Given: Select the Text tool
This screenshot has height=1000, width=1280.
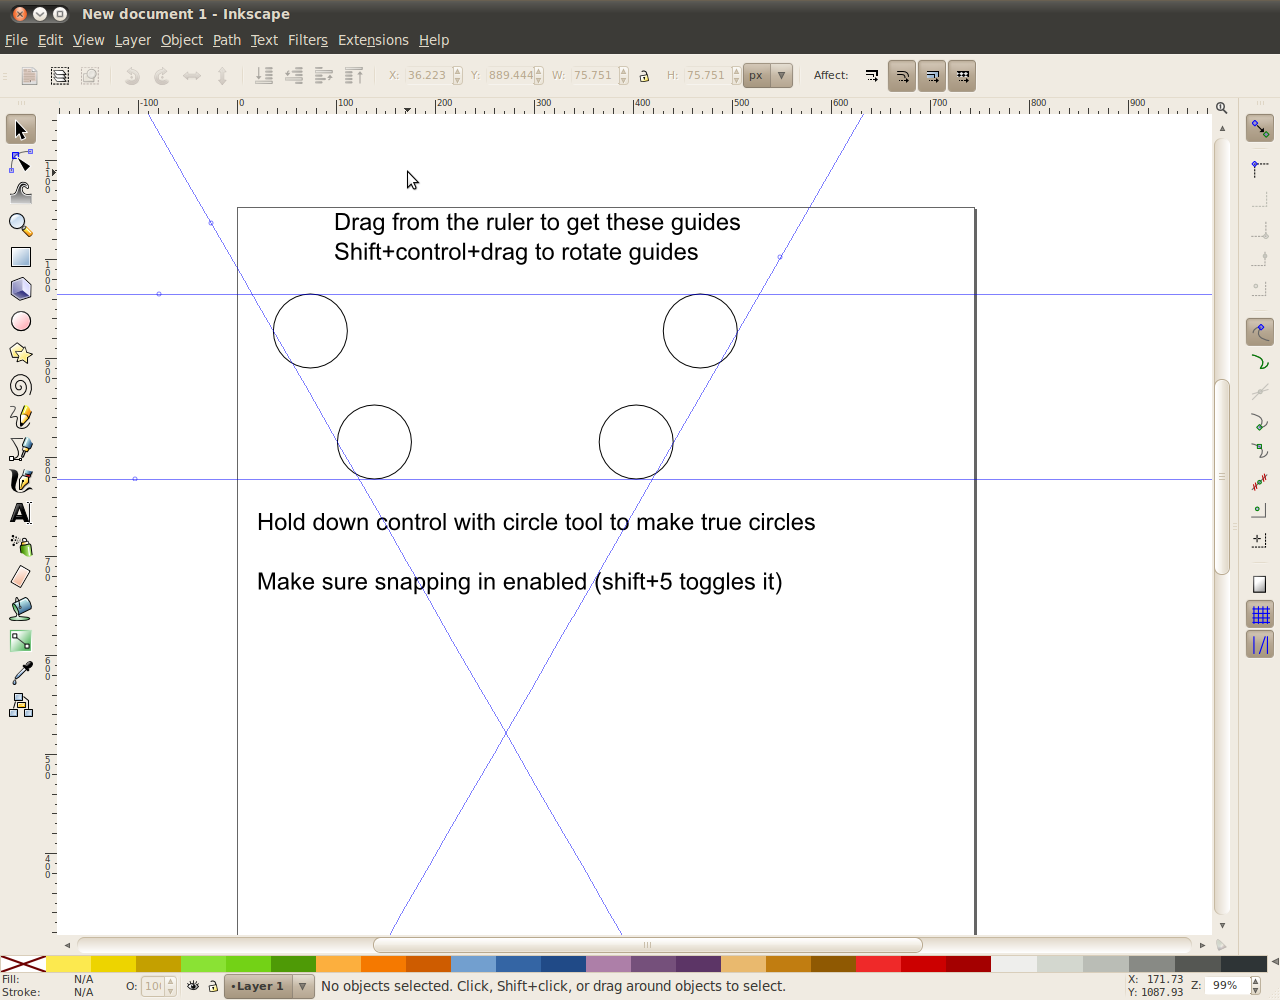Looking at the screenshot, I should pyautogui.click(x=20, y=513).
